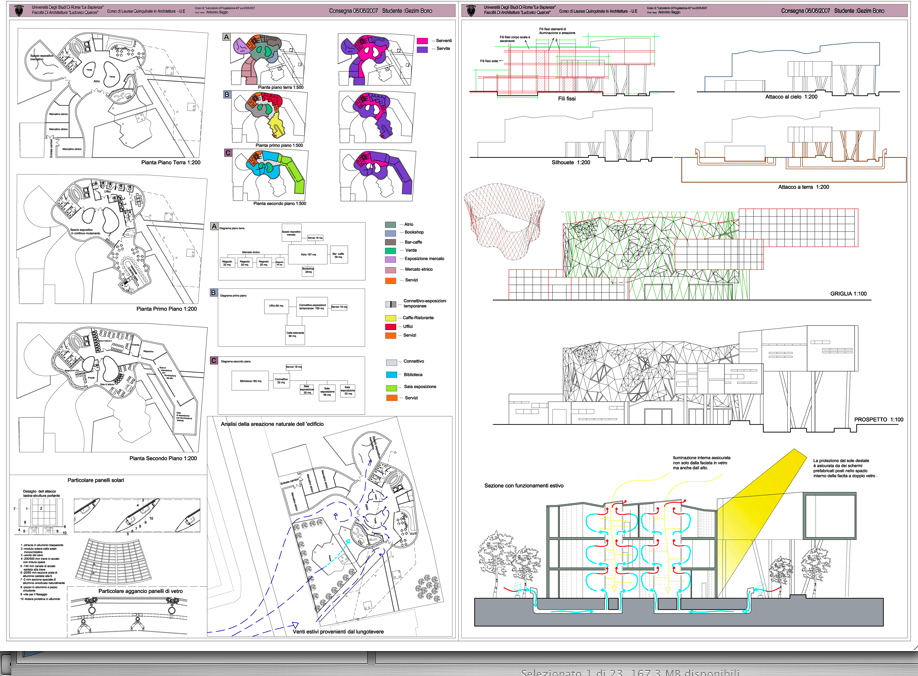Select the Pianta Primo Piano 1:200 drawing
918x676 pixels.
click(x=100, y=240)
